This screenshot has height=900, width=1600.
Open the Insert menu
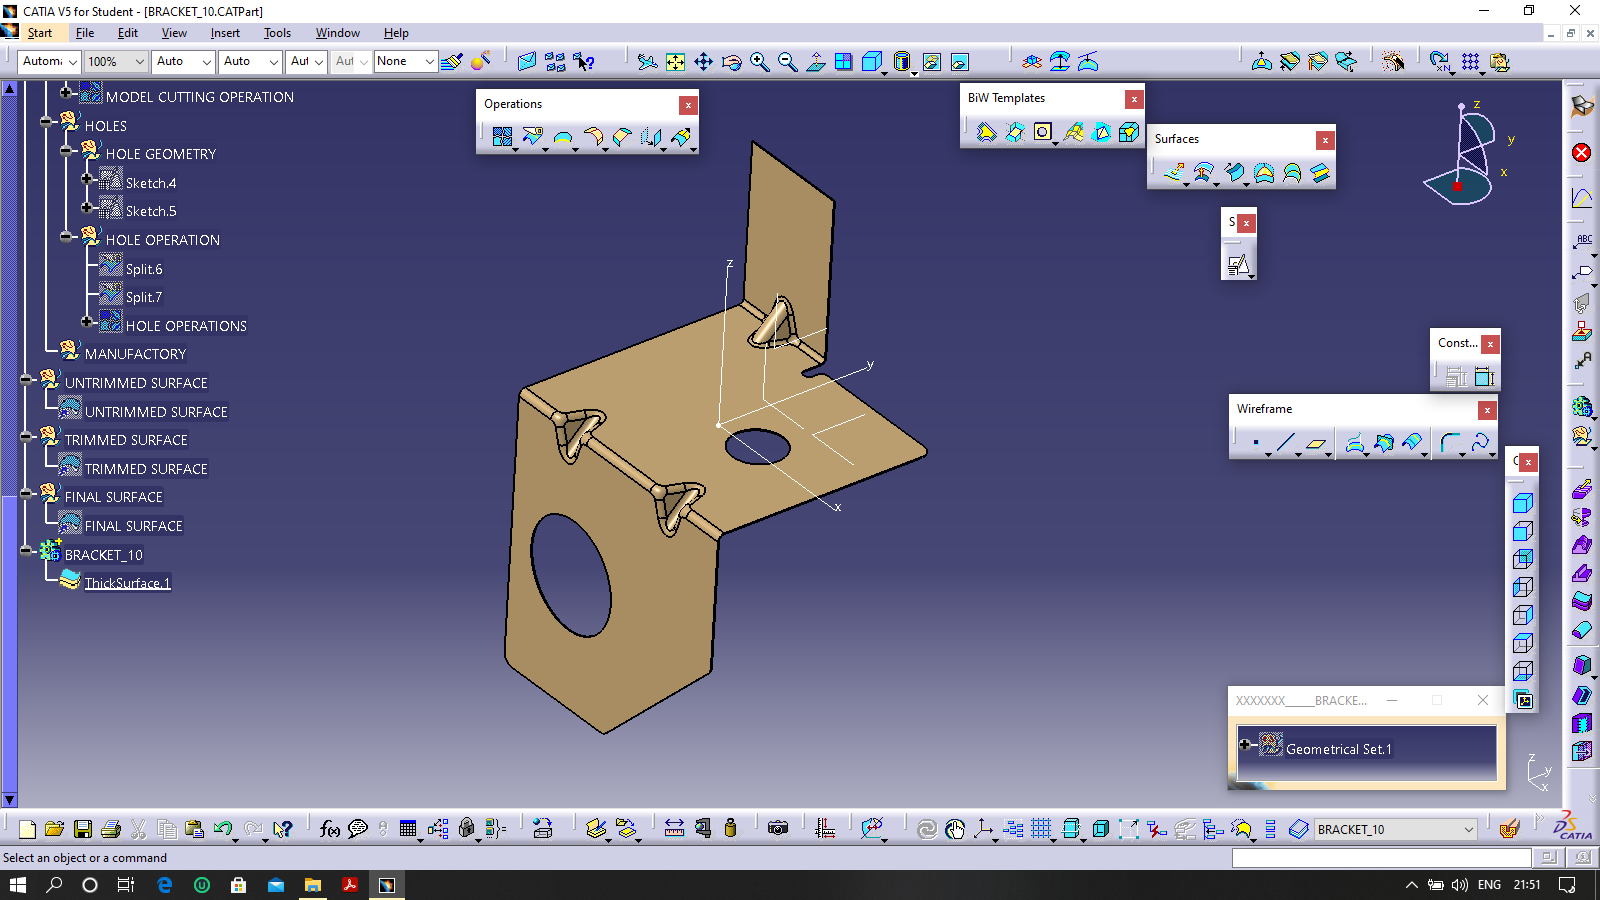click(225, 33)
